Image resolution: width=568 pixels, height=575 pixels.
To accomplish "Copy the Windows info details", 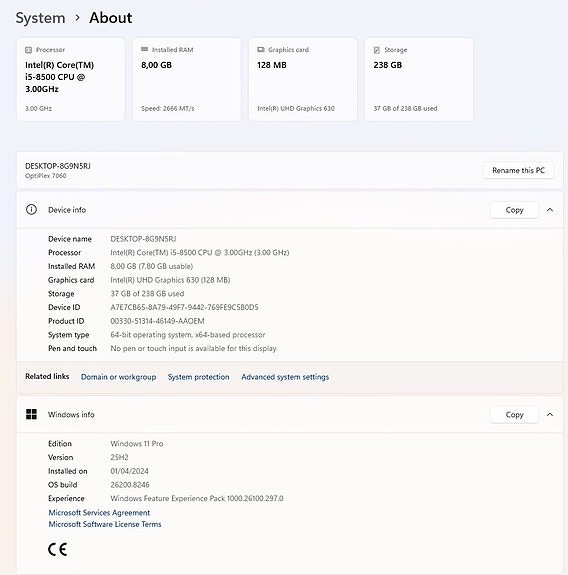I will [x=514, y=414].
